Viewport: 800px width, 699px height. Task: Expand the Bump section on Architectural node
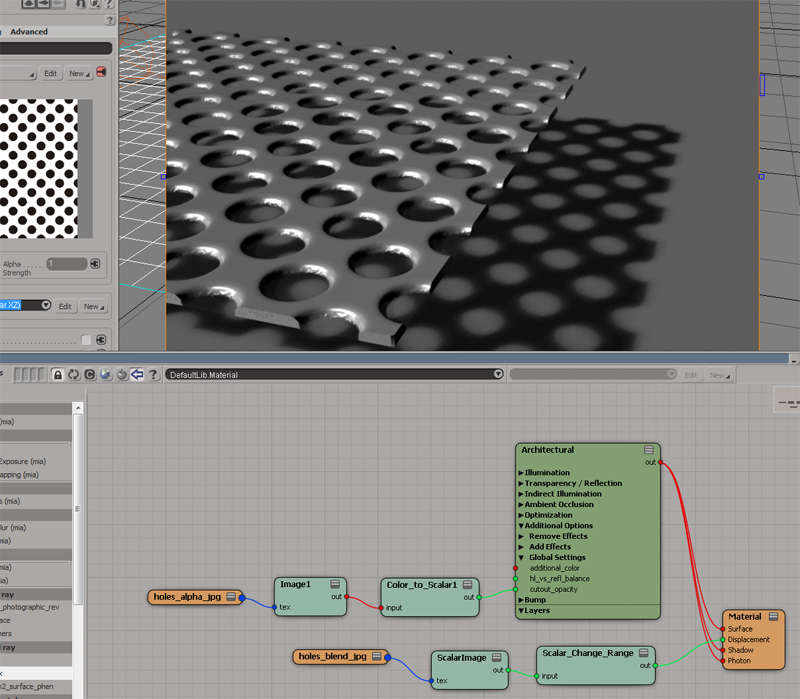(521, 600)
